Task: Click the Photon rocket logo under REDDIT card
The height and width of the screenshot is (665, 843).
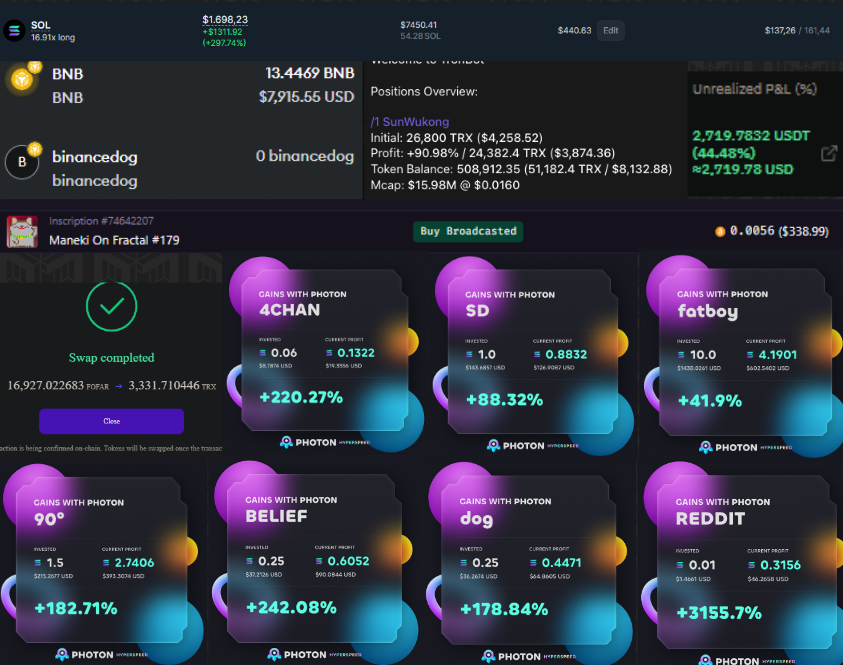Action: 705,660
